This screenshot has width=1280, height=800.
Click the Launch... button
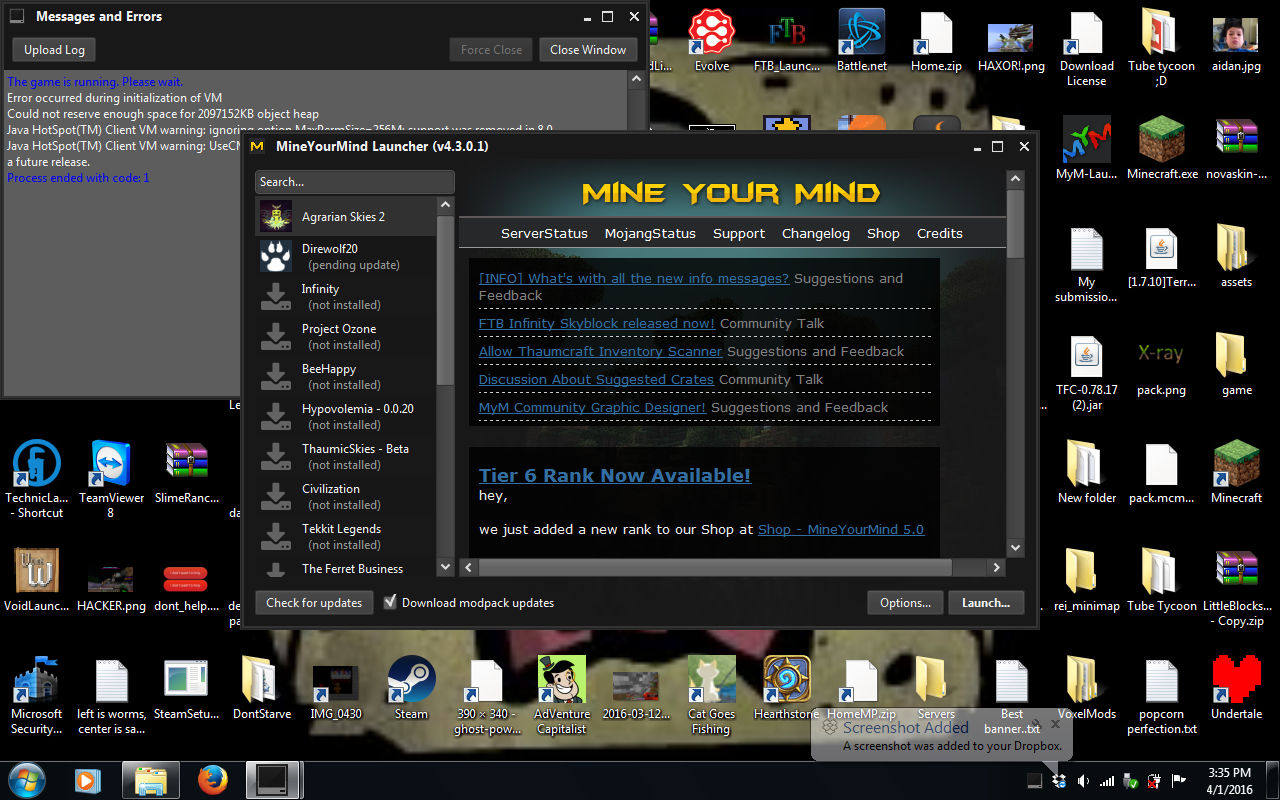tap(986, 603)
